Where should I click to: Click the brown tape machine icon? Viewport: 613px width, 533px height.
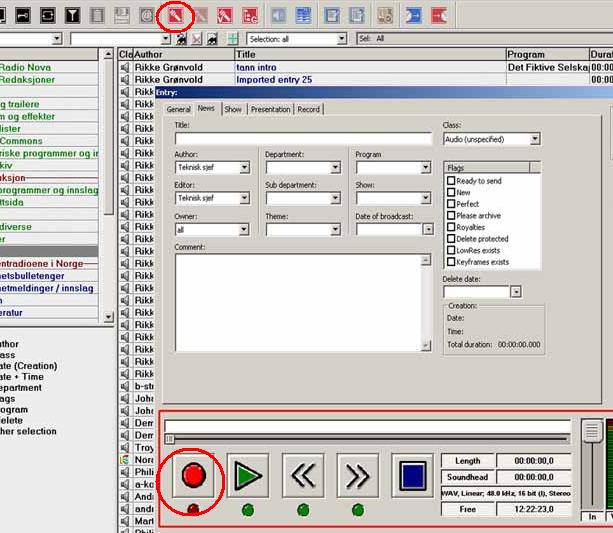pos(385,16)
